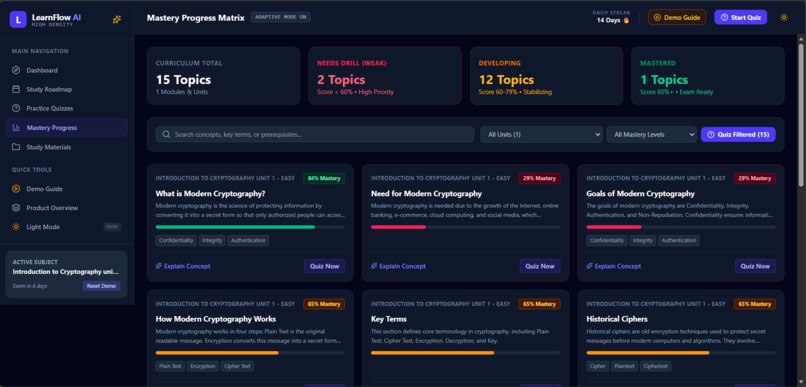806x387 pixels.
Task: Click sparkle icon on What is Modern Cryptography card
Action: [x=159, y=266]
